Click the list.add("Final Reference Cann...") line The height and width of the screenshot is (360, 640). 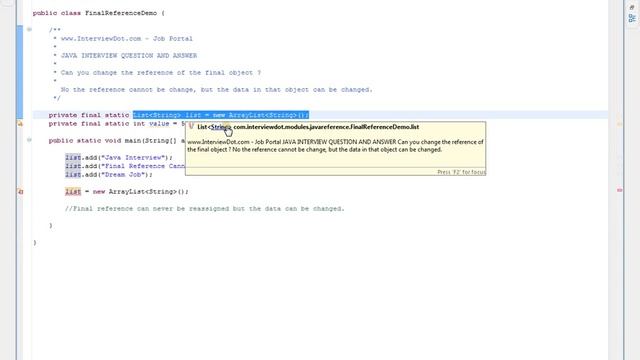tap(125, 166)
